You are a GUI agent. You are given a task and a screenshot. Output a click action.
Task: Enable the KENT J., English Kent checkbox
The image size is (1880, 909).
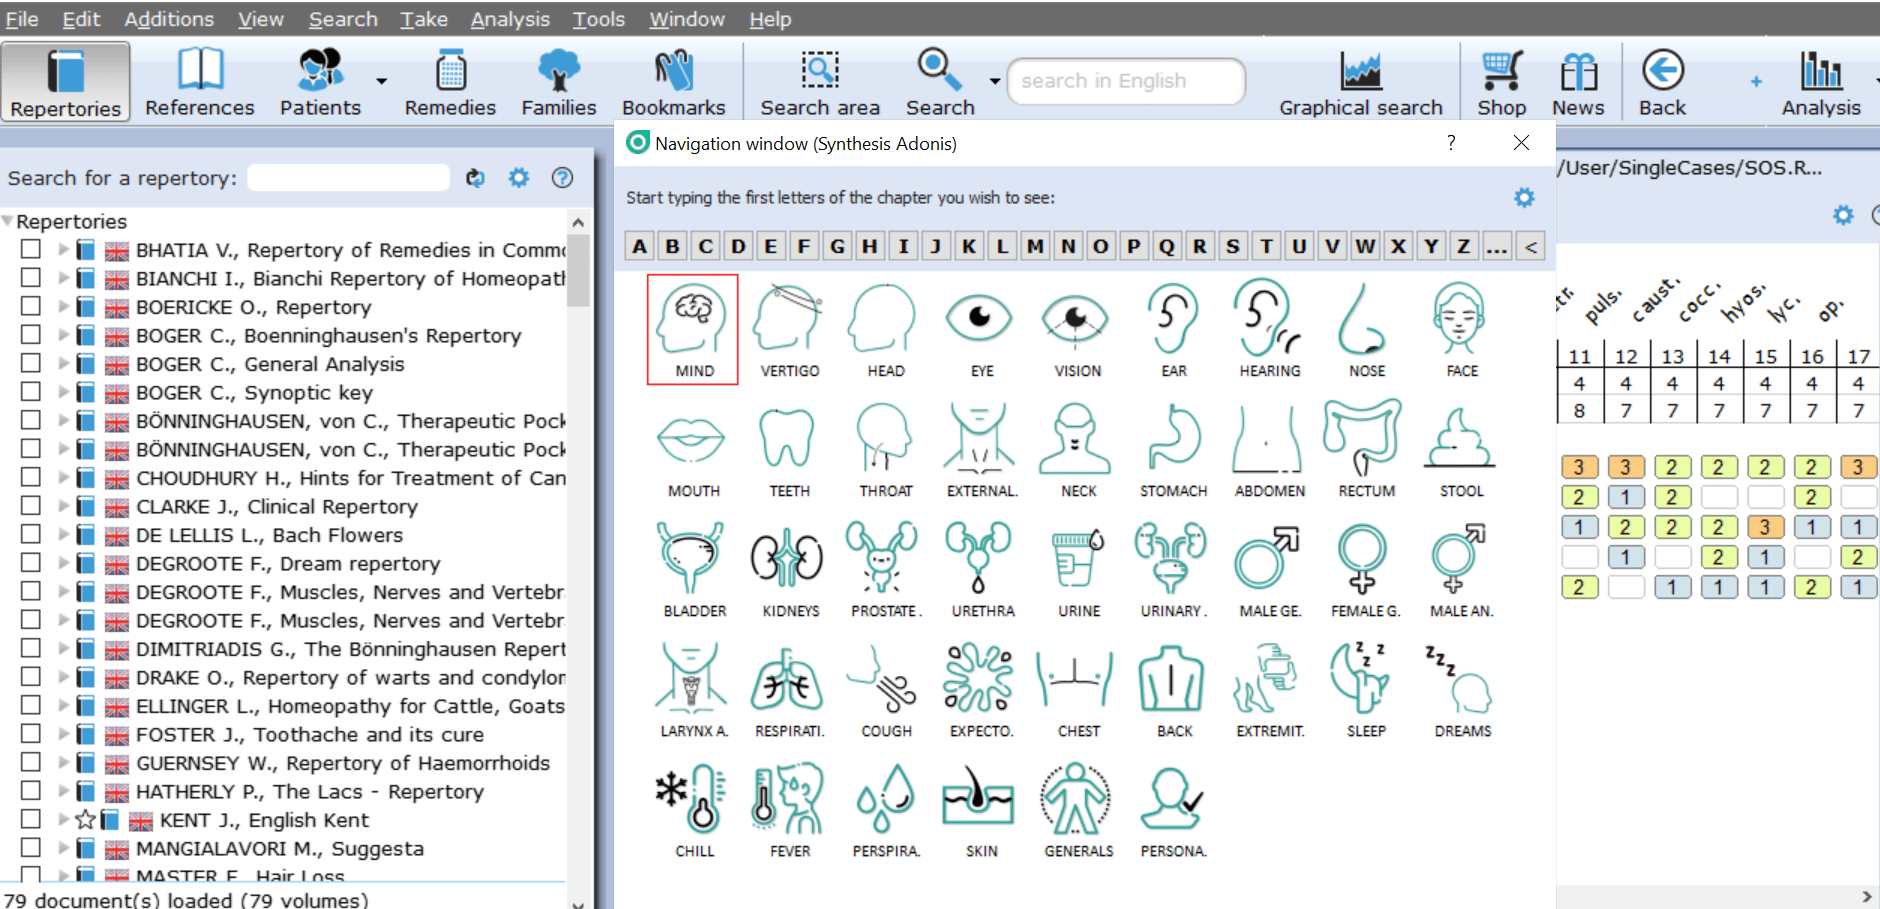(x=31, y=819)
